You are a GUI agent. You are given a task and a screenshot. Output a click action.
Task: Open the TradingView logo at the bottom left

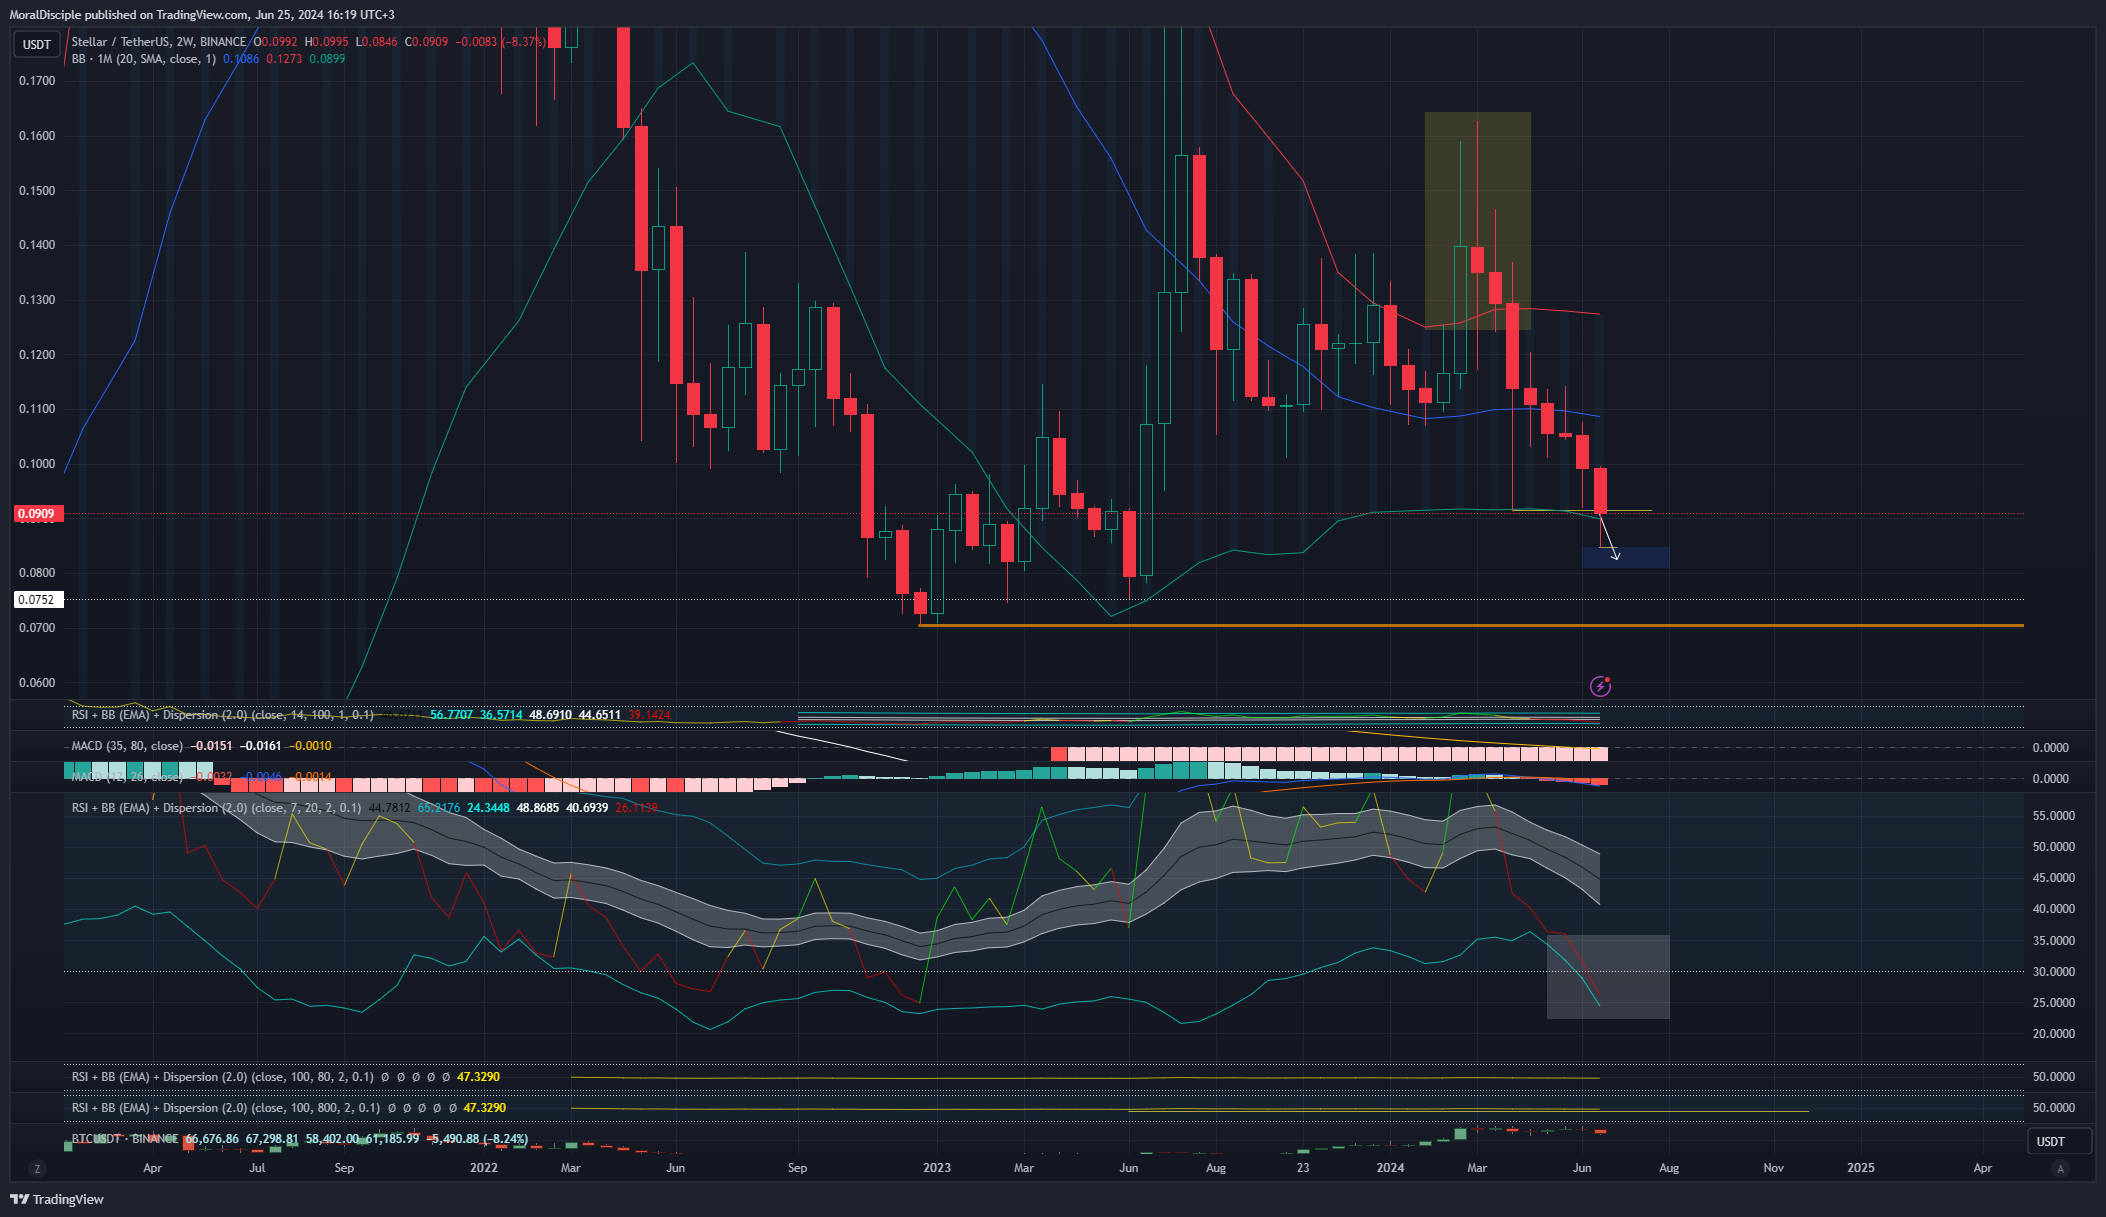57,1199
